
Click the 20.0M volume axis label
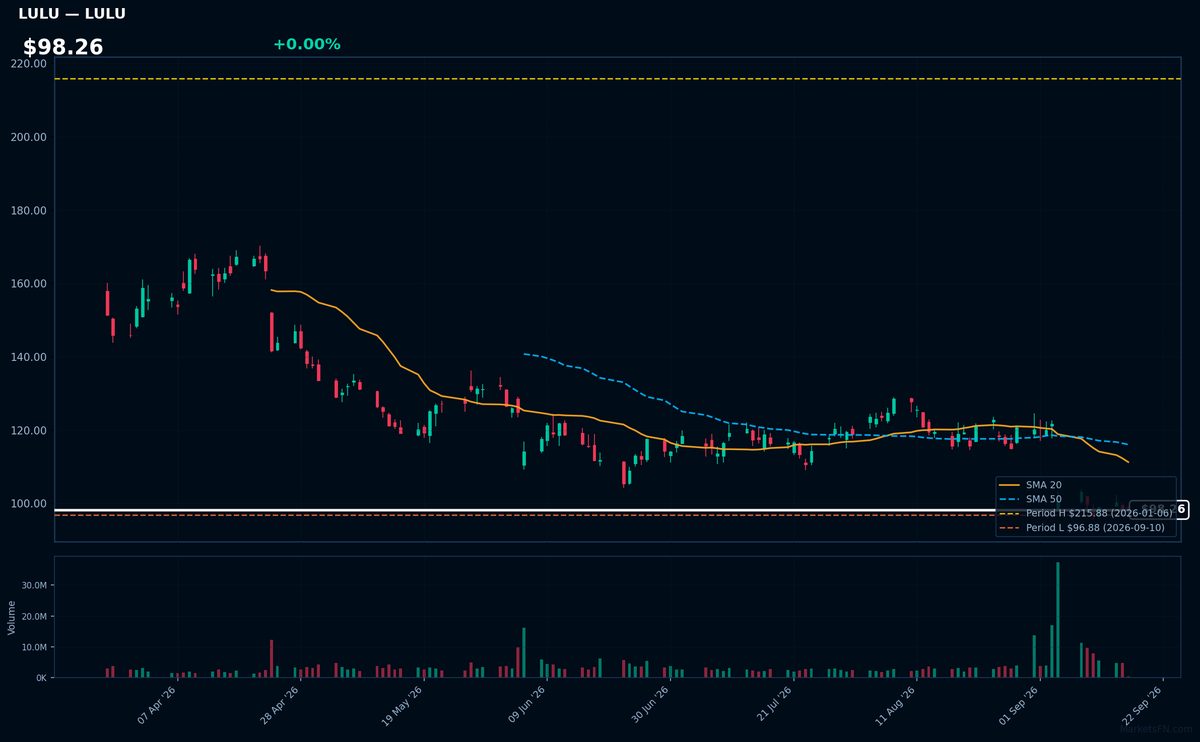coord(34,616)
